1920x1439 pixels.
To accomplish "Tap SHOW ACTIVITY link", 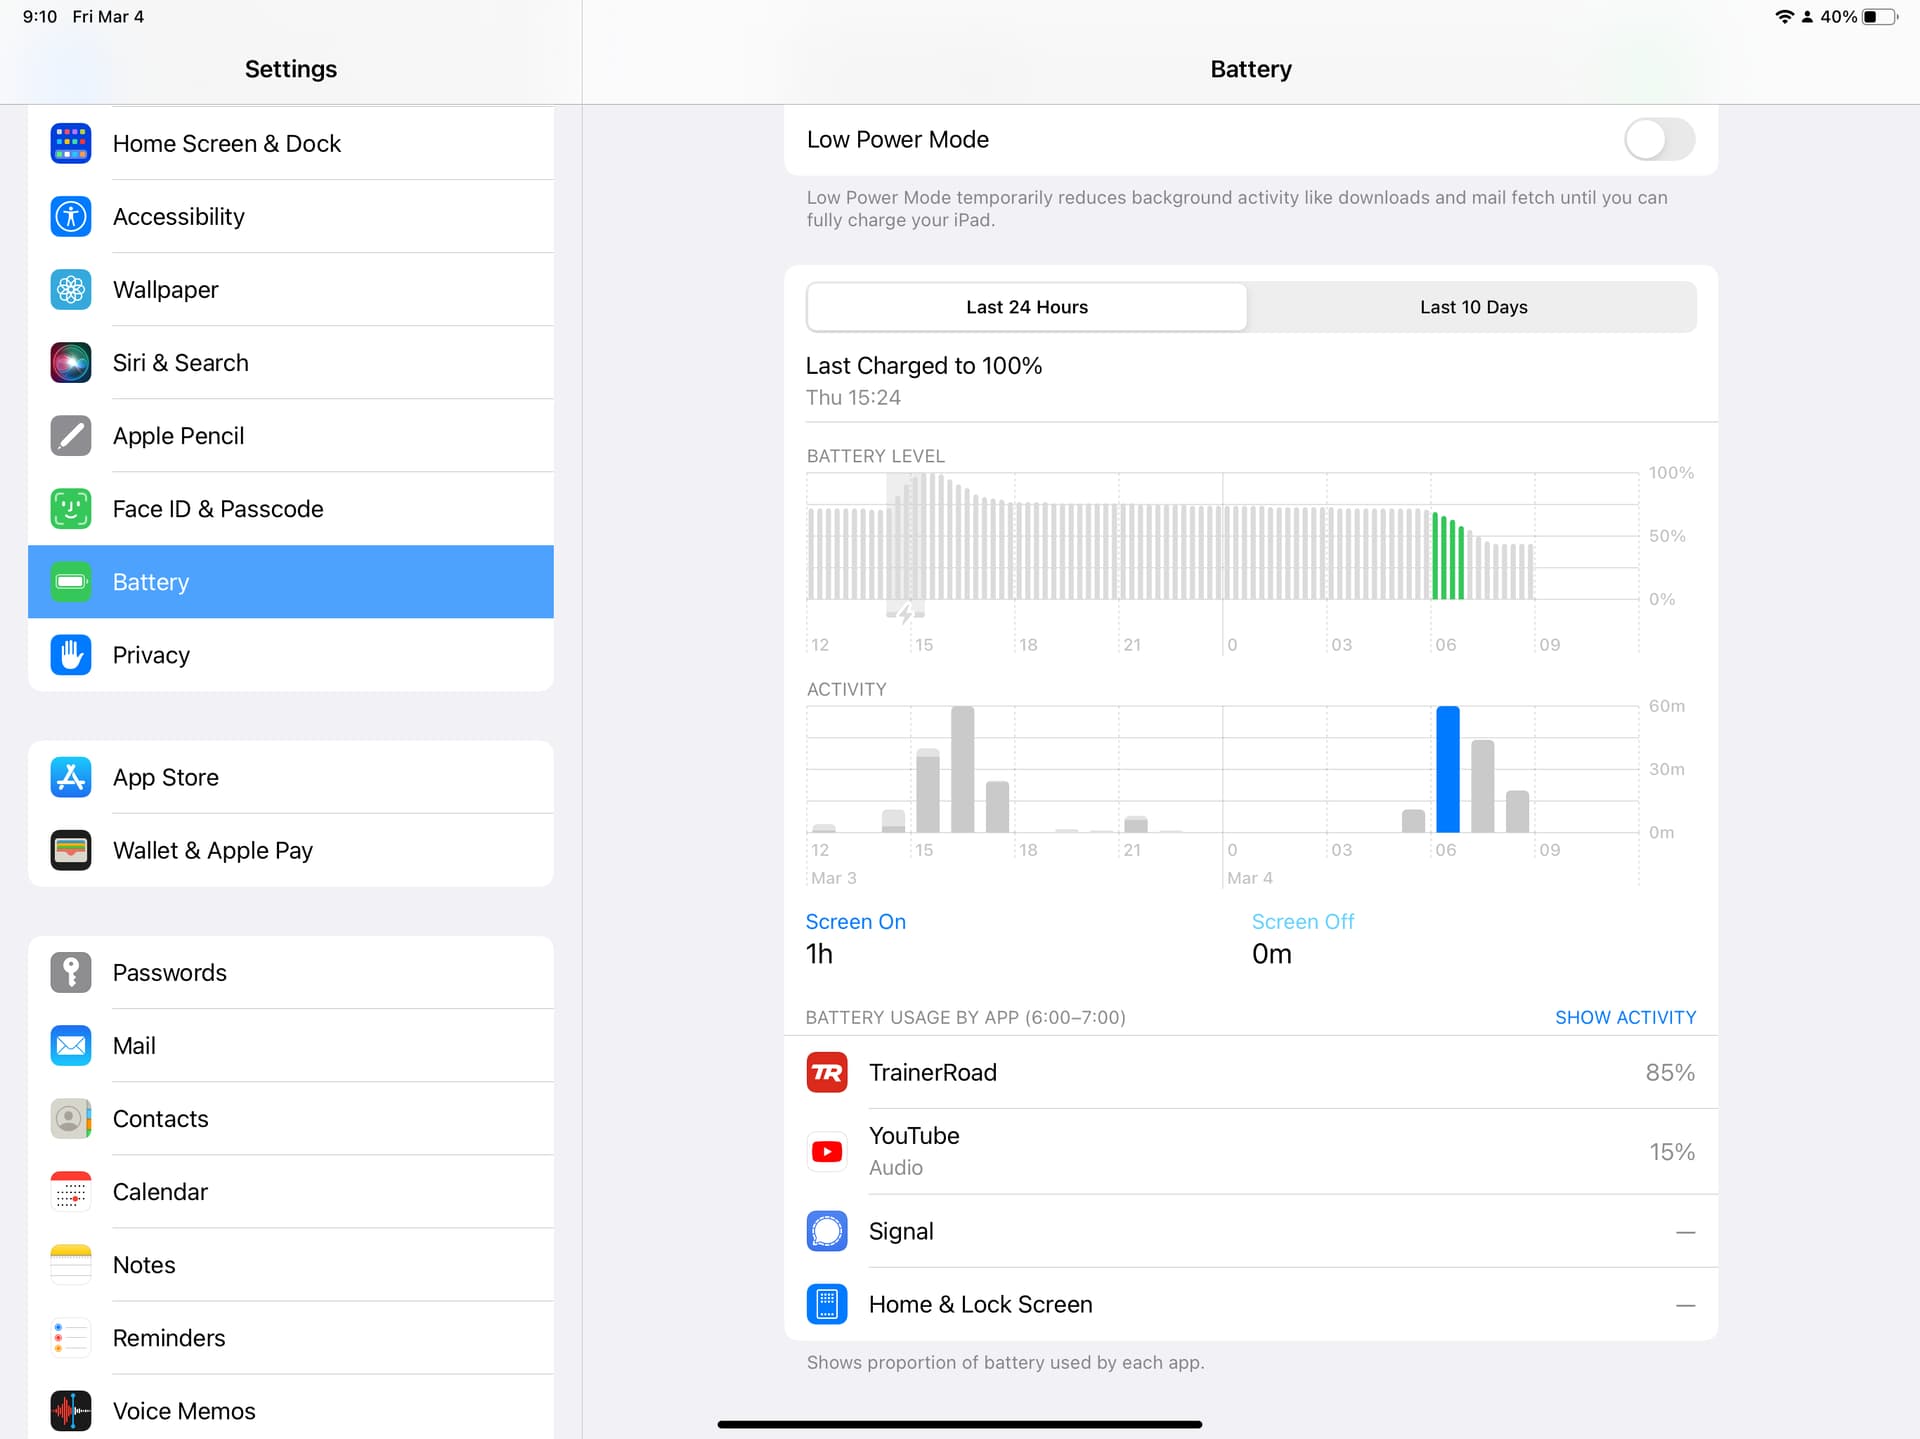I will point(1625,1017).
